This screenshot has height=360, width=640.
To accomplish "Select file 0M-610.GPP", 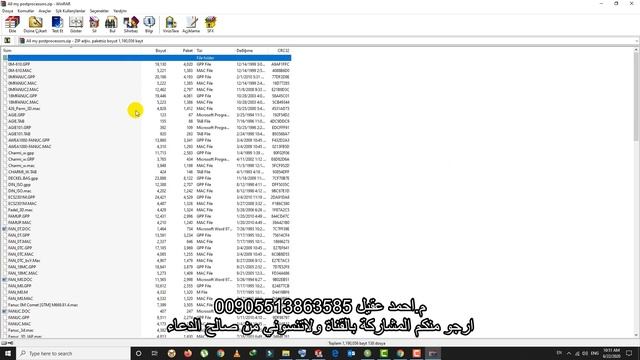I will pyautogui.click(x=19, y=64).
